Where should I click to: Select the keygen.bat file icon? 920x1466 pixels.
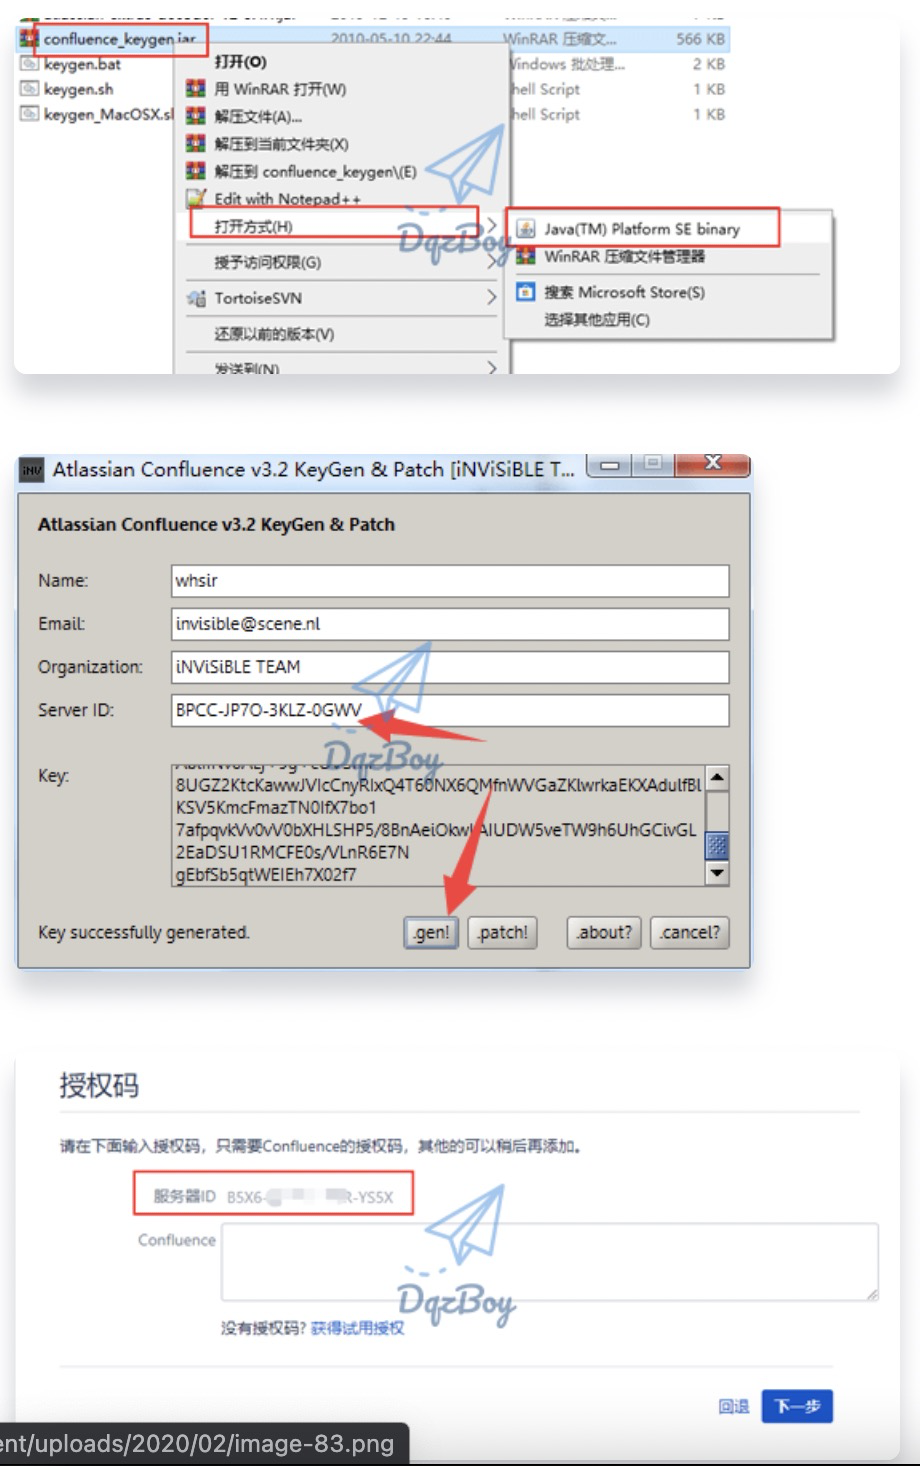30,64
